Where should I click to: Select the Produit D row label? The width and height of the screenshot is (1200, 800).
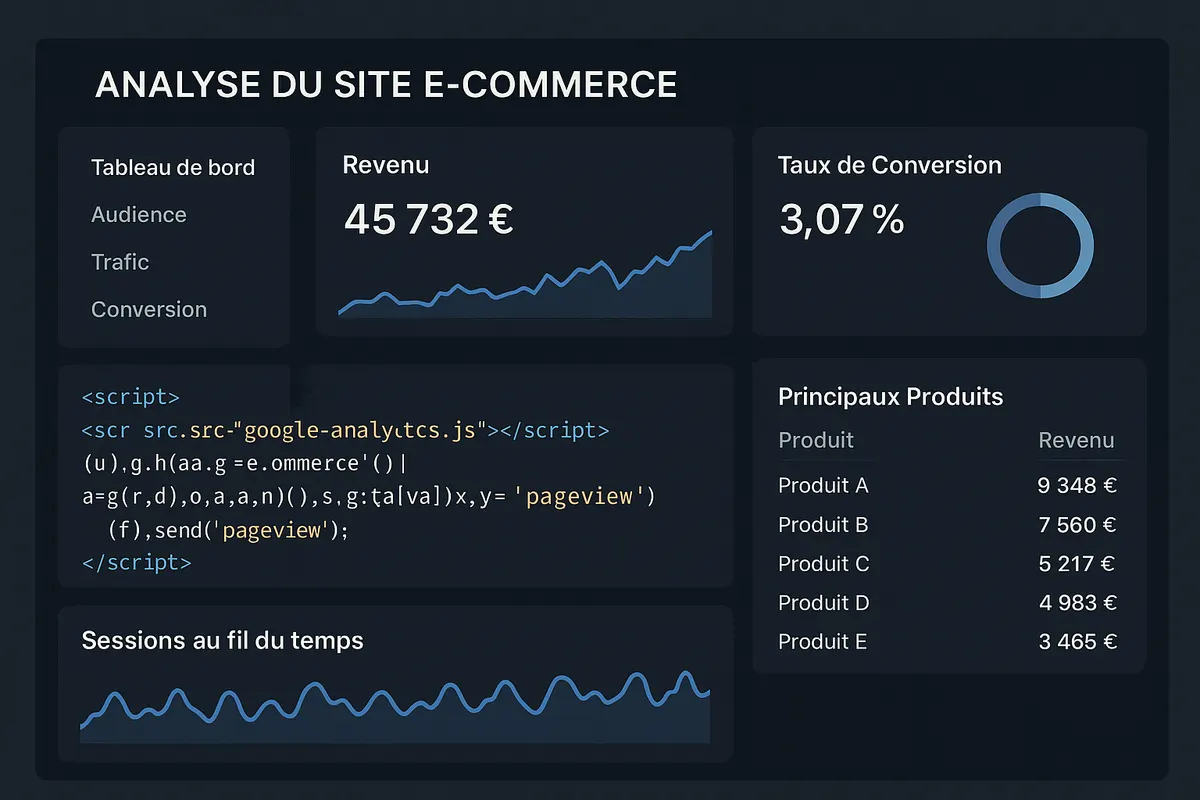click(x=824, y=603)
